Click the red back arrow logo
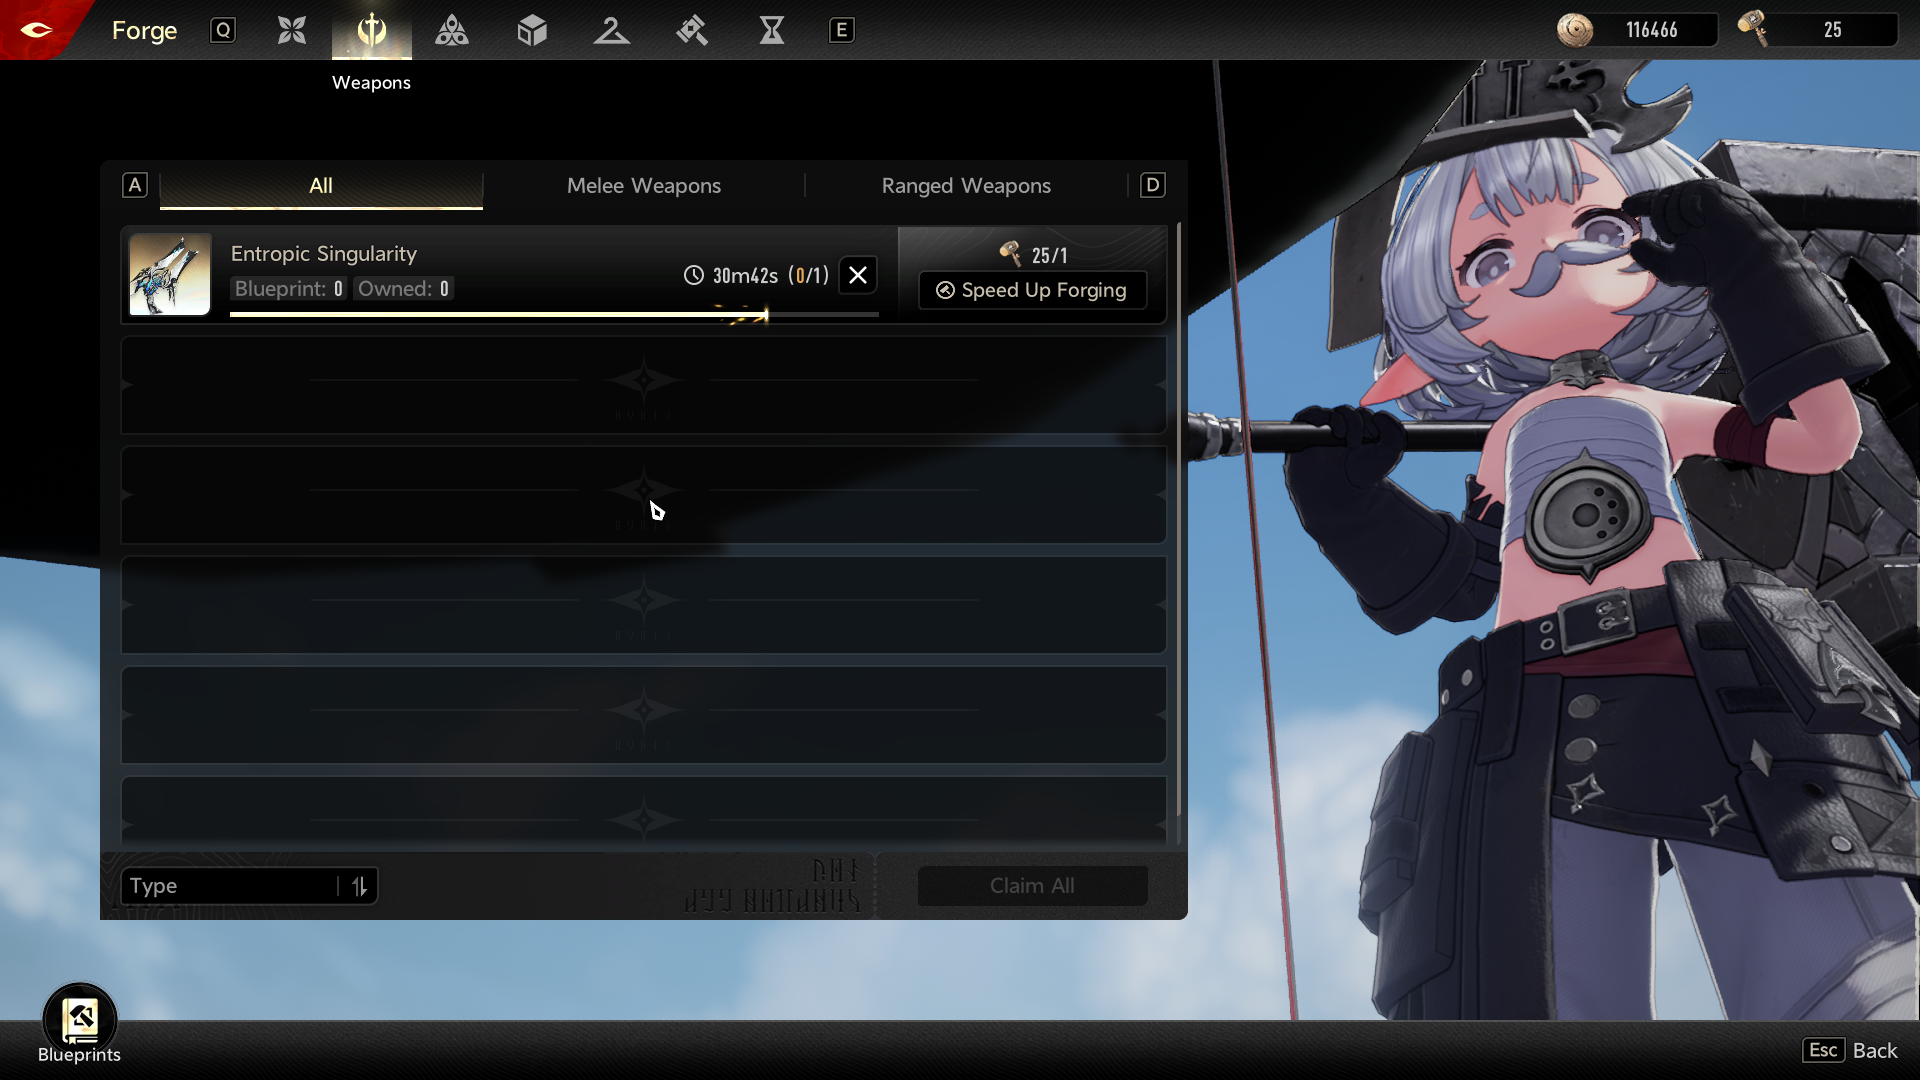The image size is (1920, 1080). [36, 30]
